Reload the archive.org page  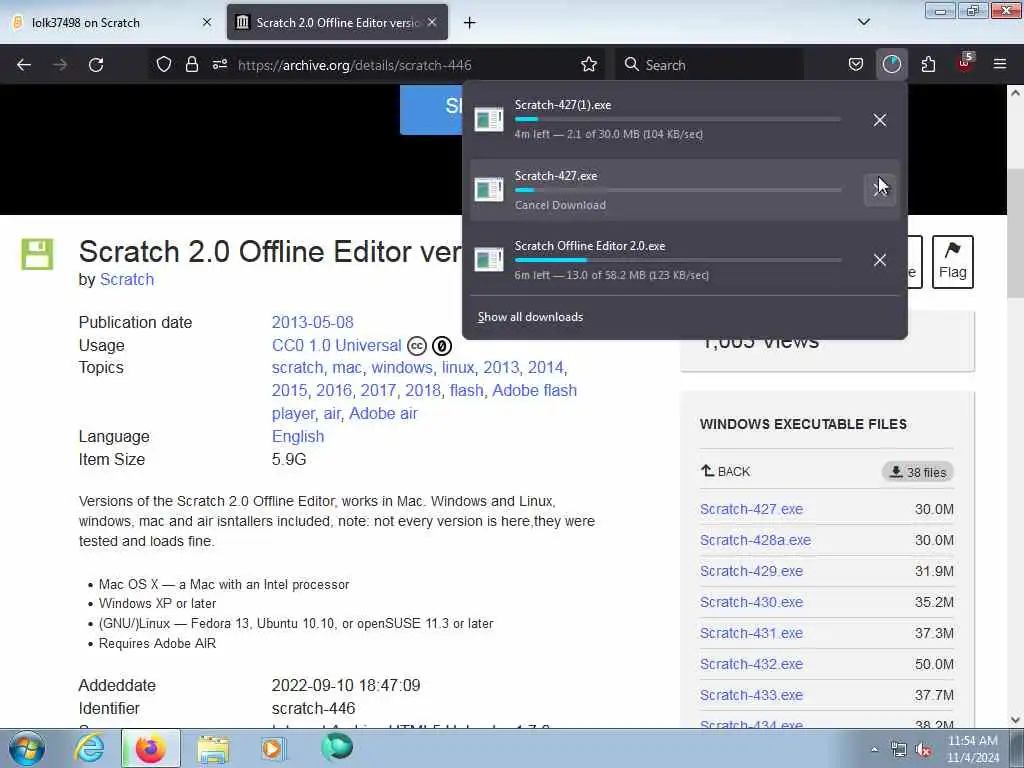(96, 65)
